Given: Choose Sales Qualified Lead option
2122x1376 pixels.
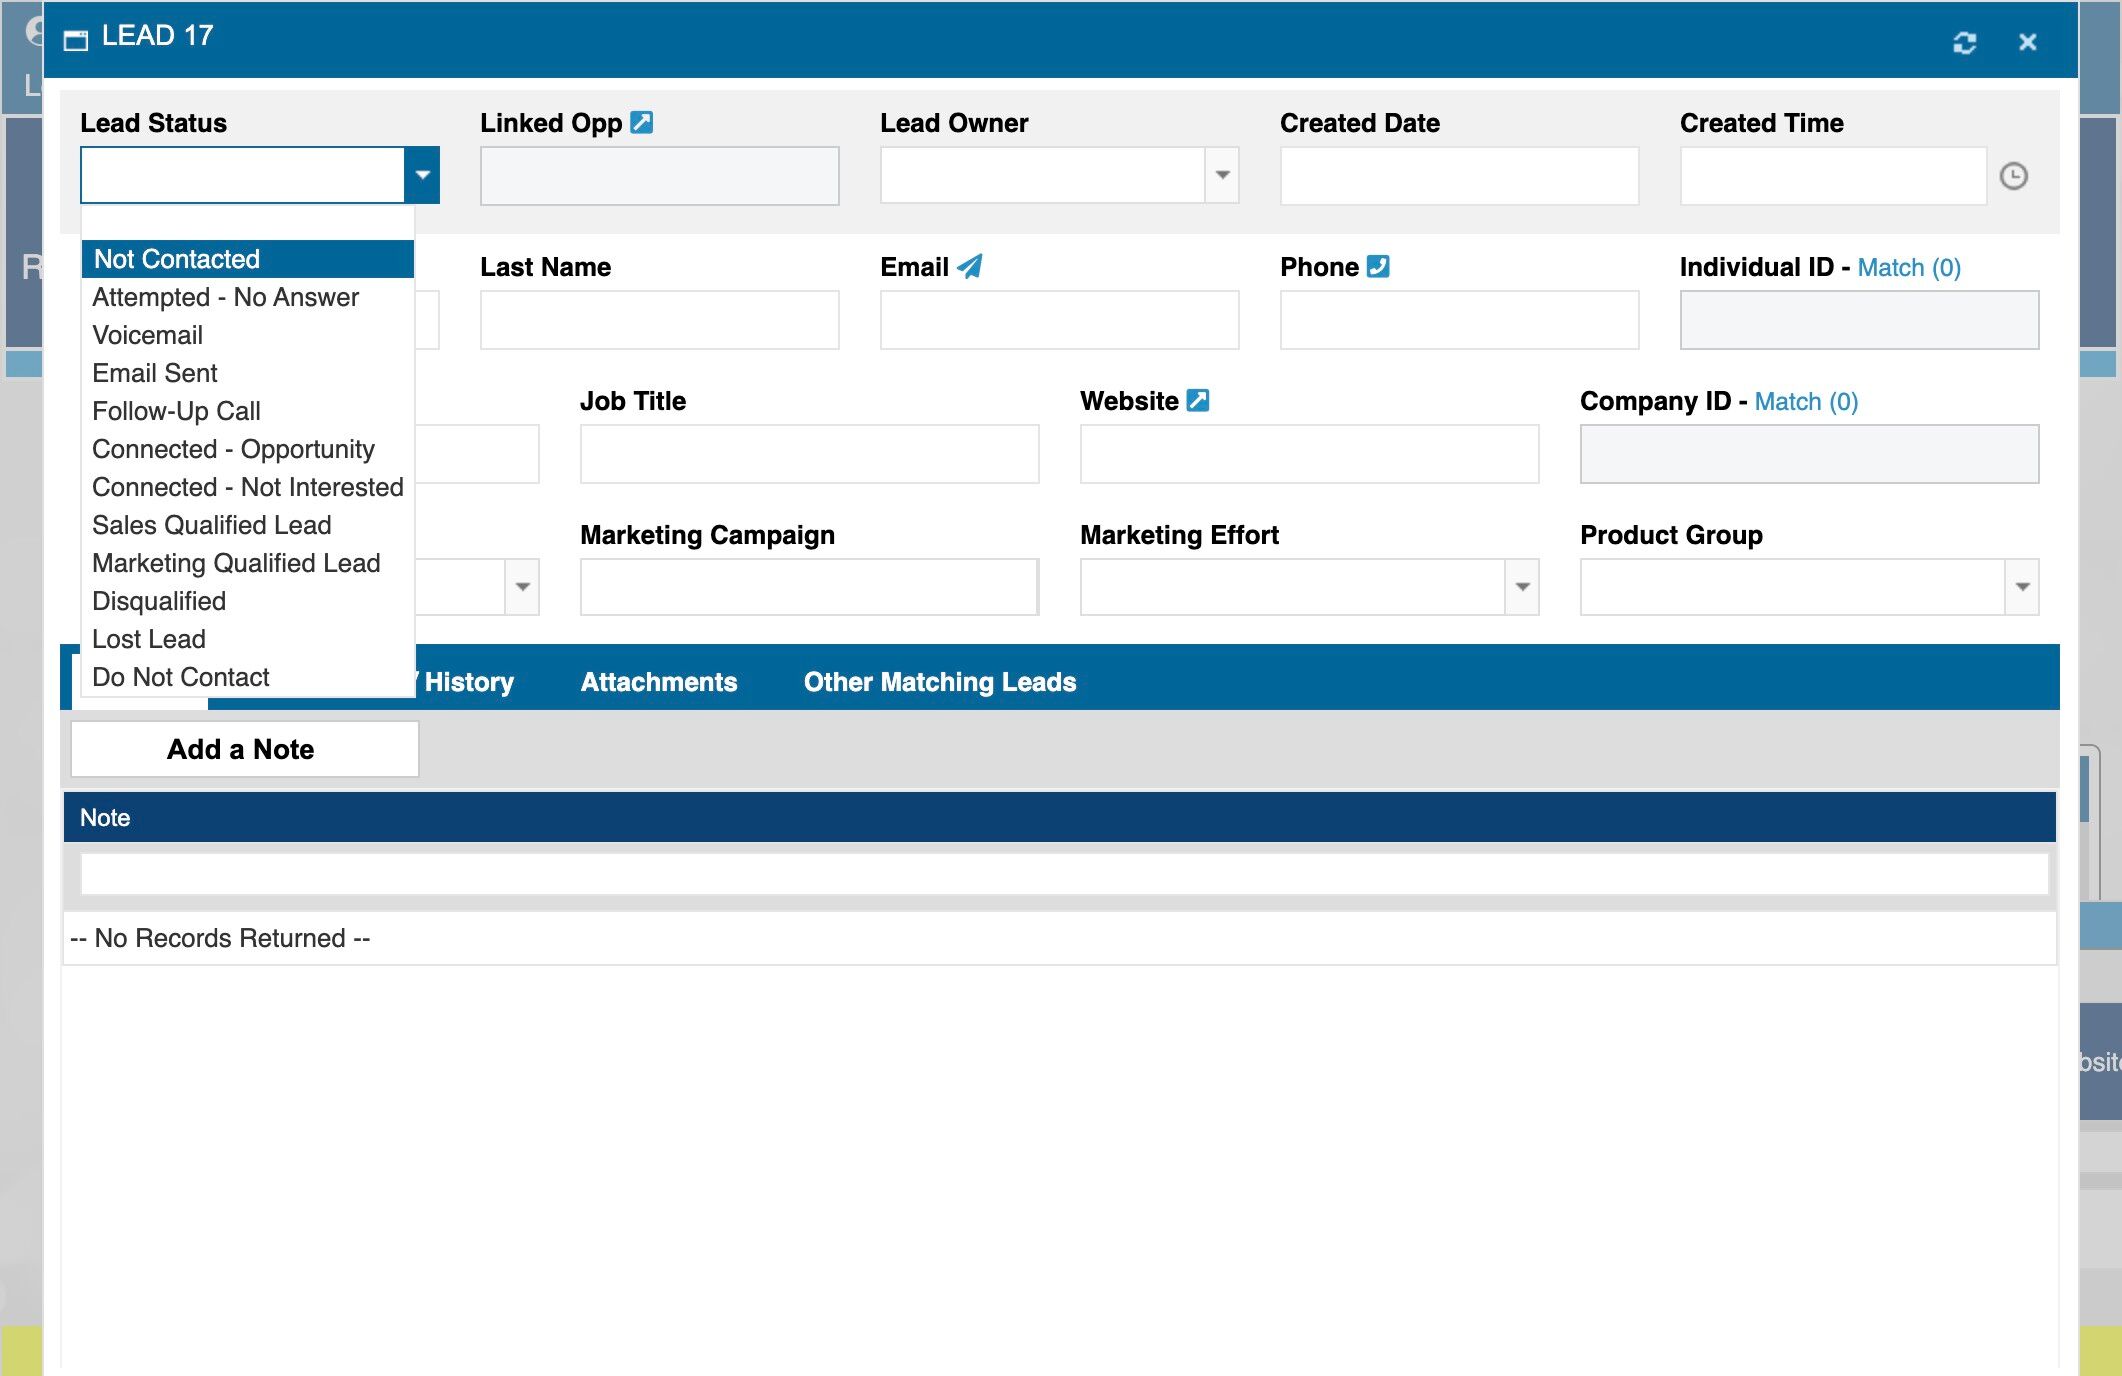Looking at the screenshot, I should (211, 525).
